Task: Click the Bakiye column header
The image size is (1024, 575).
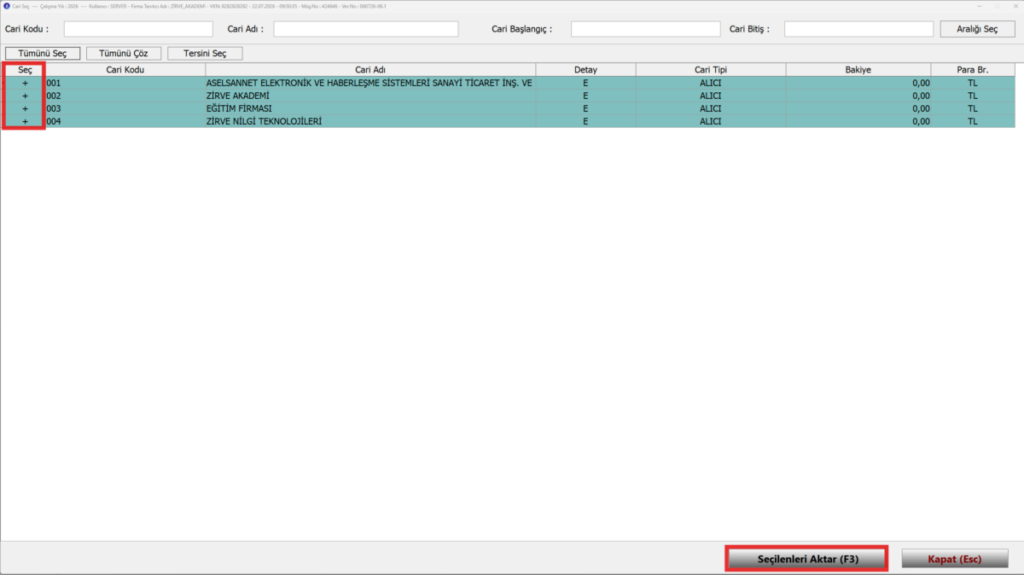Action: coord(858,70)
